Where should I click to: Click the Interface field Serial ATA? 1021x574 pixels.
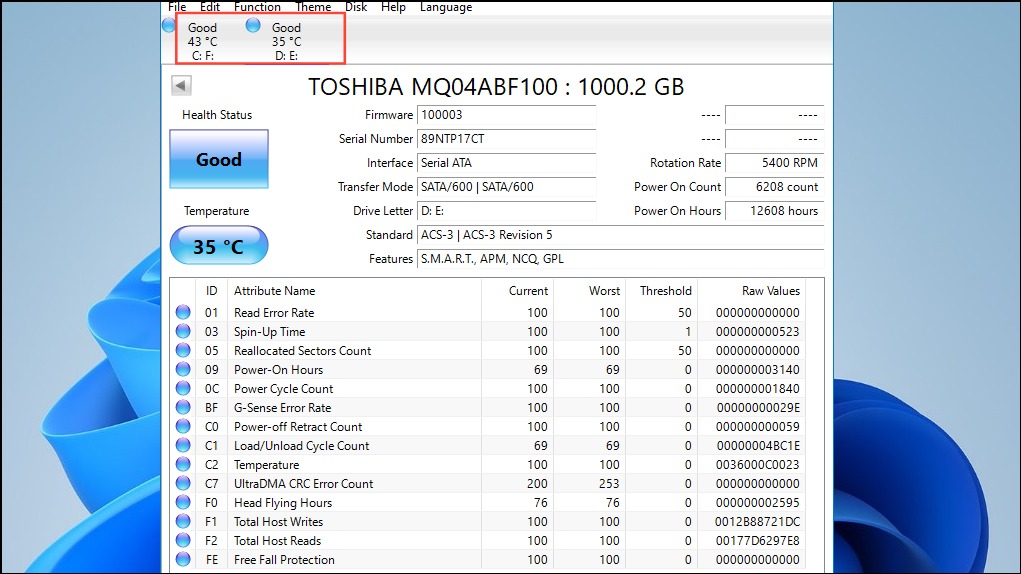coord(507,163)
